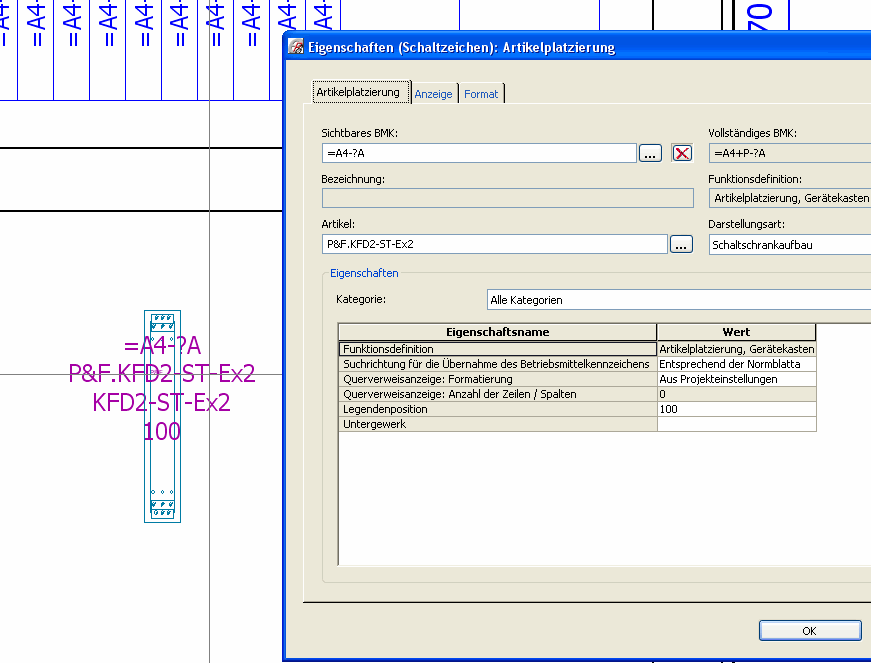The image size is (871, 663).
Task: Click the Wert column header
Action: [x=736, y=332]
